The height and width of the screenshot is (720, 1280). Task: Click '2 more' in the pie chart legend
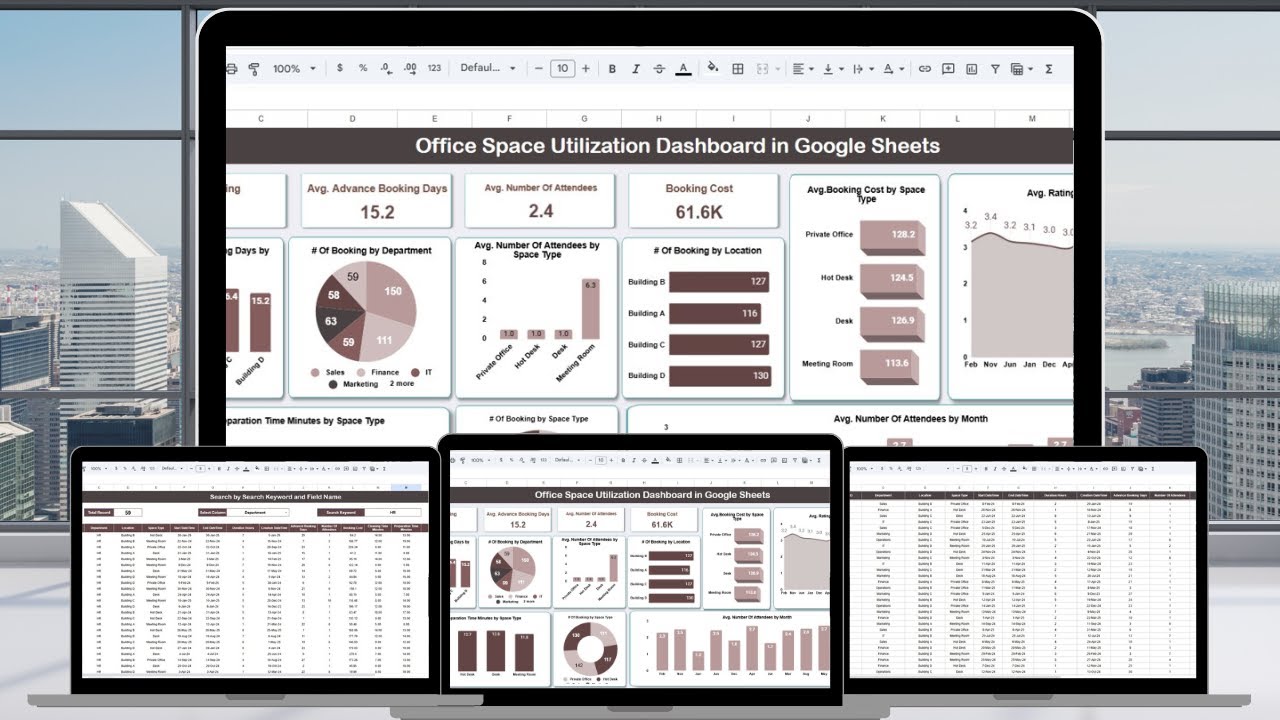click(401, 383)
